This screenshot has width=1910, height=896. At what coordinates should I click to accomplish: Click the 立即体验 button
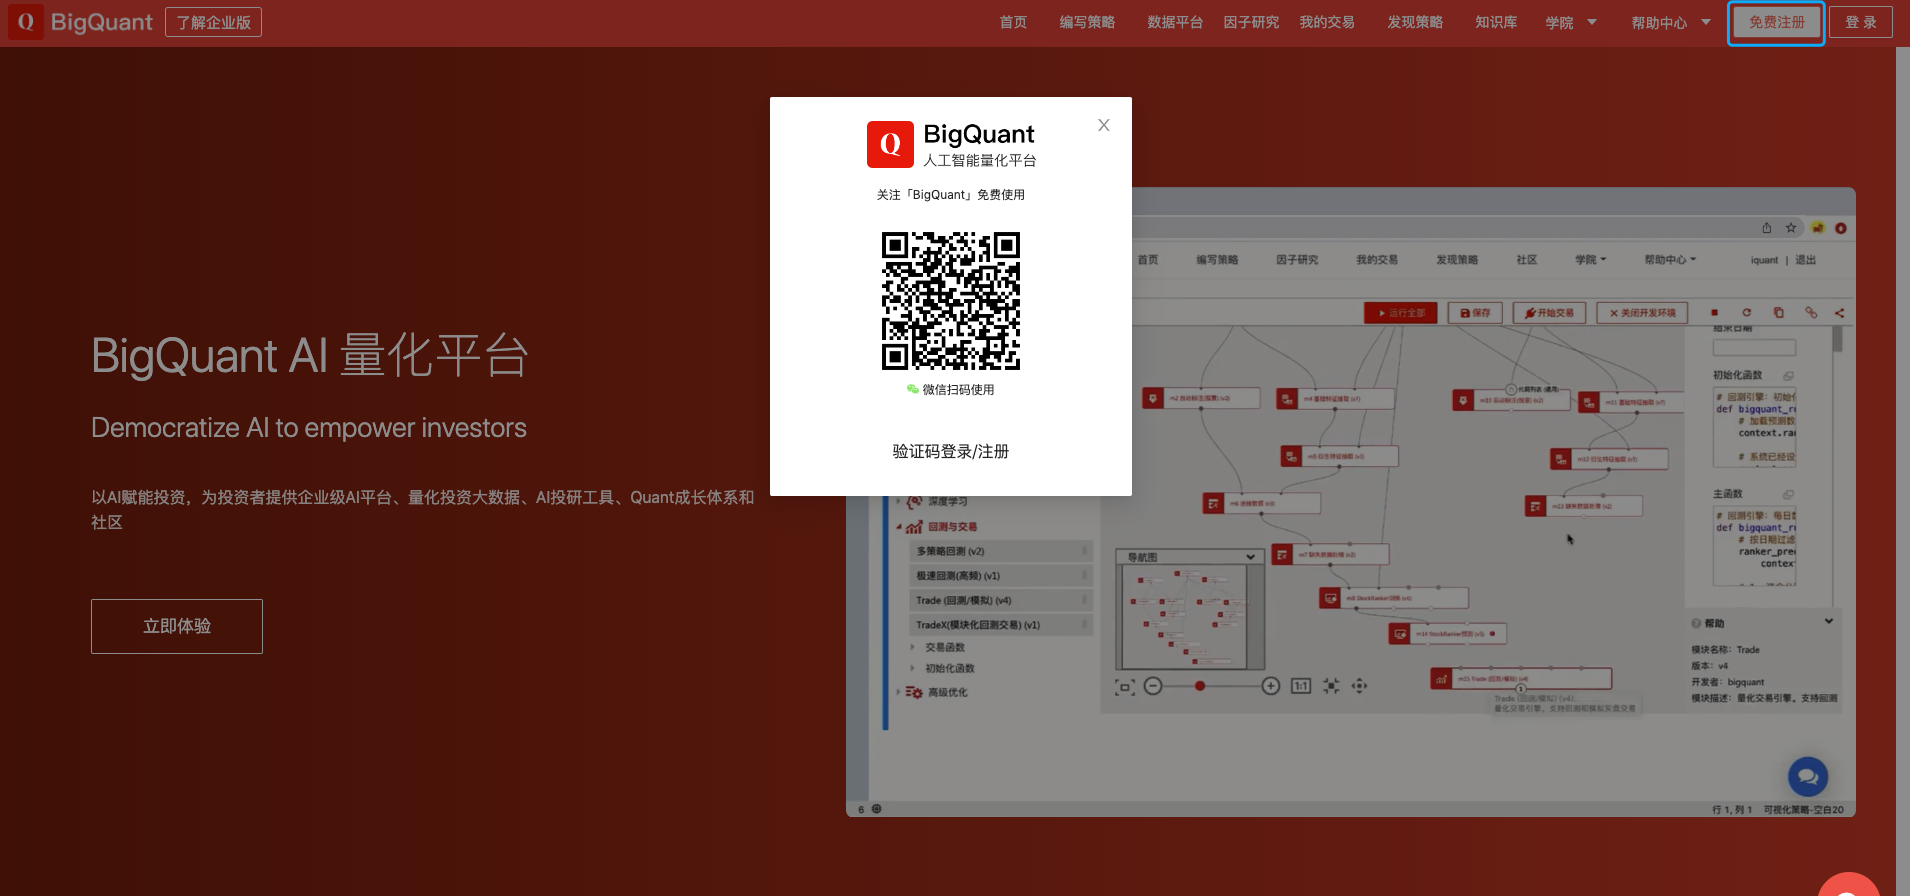click(177, 626)
